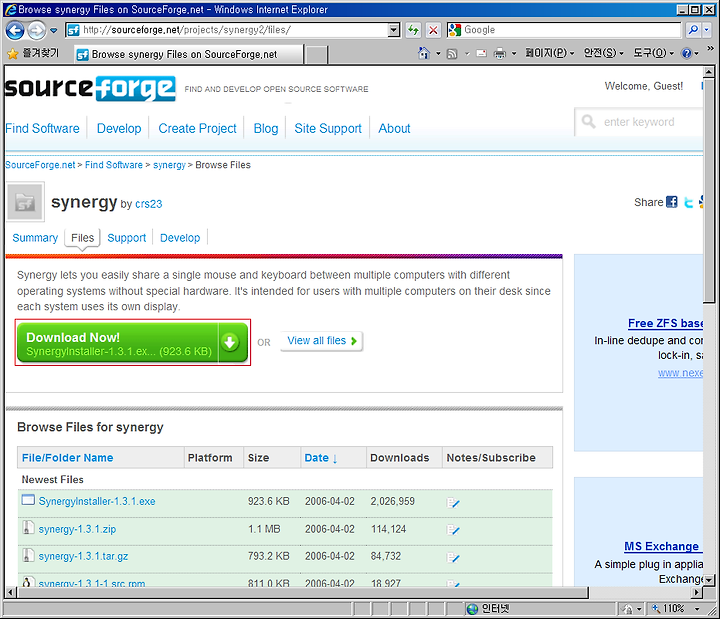Viewport: 720px width, 619px height.
Task: Open the synergy-1.3.1.tar.gz file link
Action: click(83, 556)
